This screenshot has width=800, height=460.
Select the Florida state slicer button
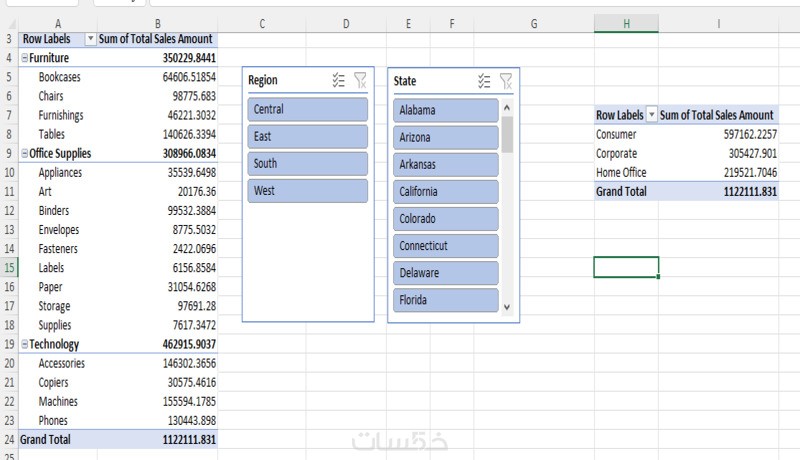pos(445,300)
